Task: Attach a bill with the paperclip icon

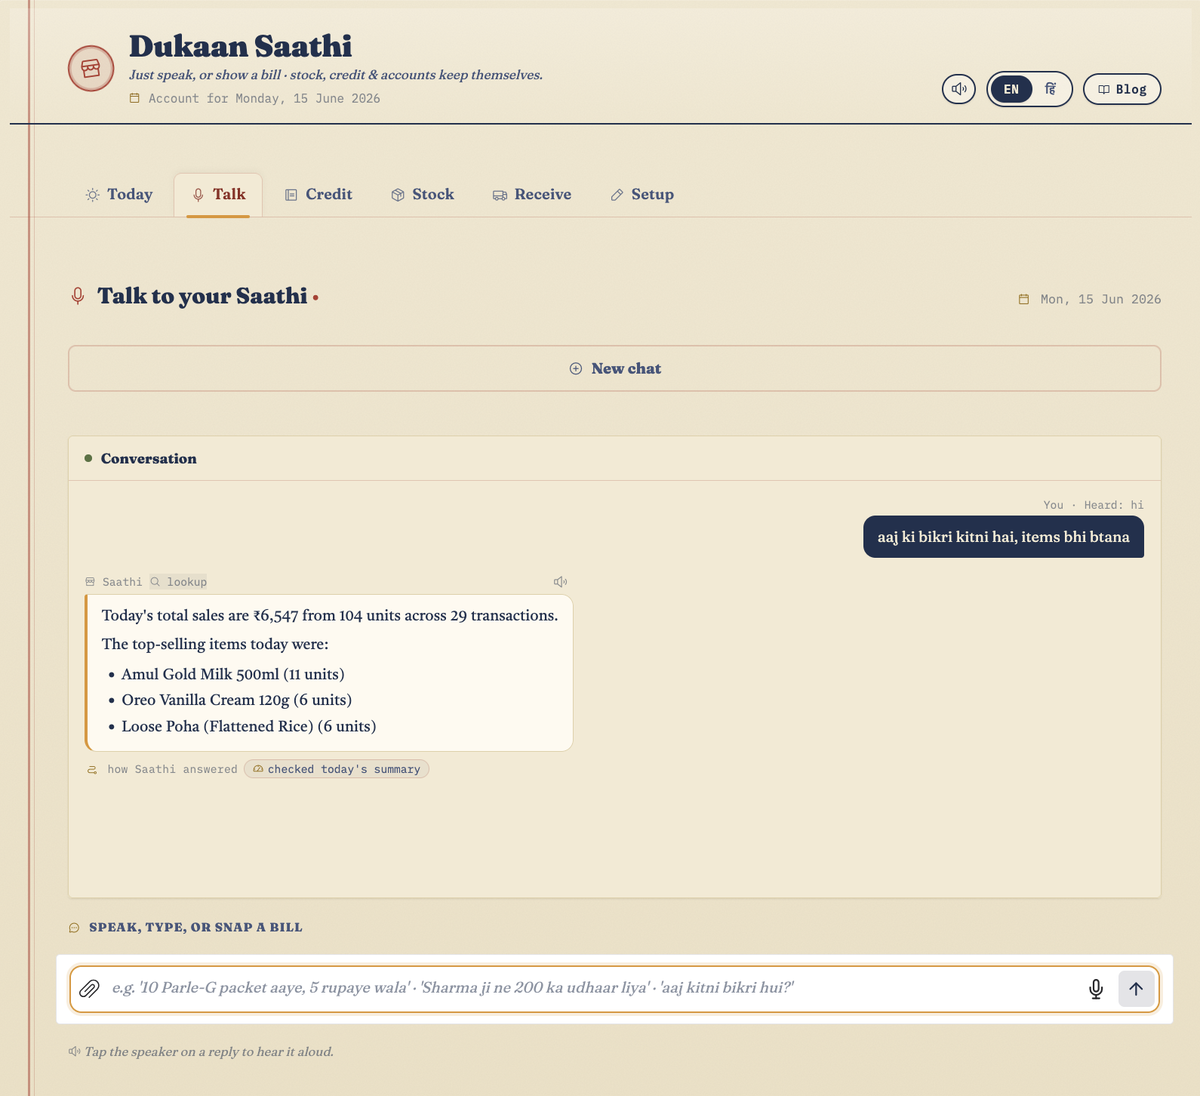Action: click(x=90, y=988)
